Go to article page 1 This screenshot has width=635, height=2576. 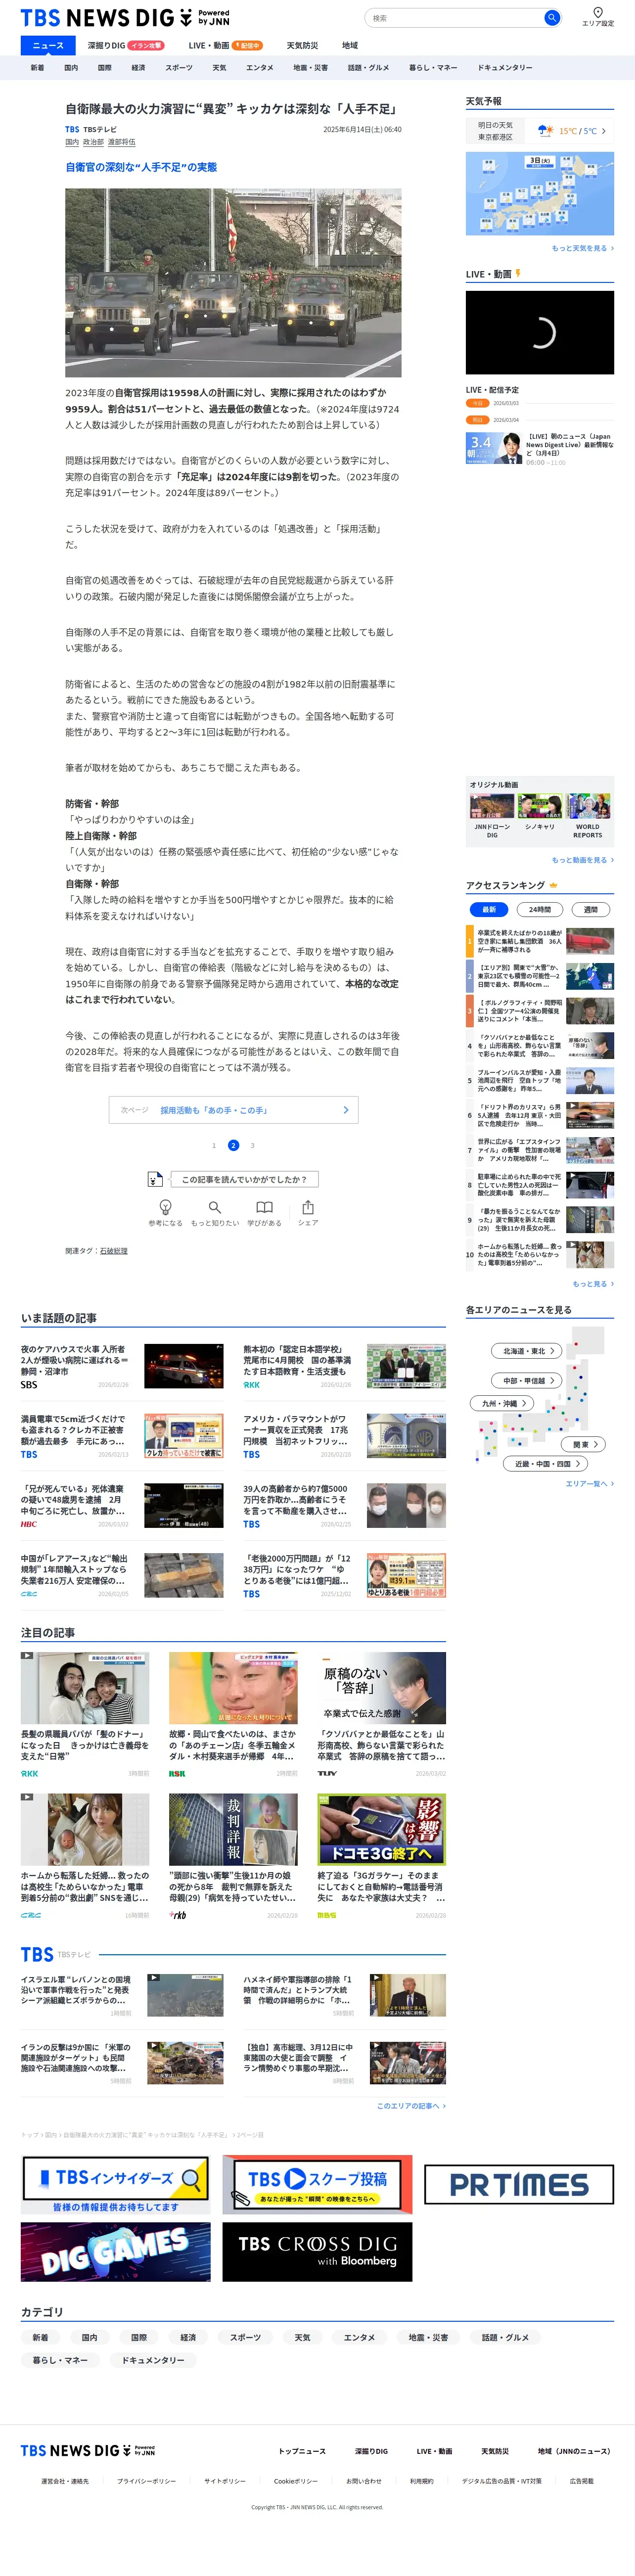tap(213, 1145)
